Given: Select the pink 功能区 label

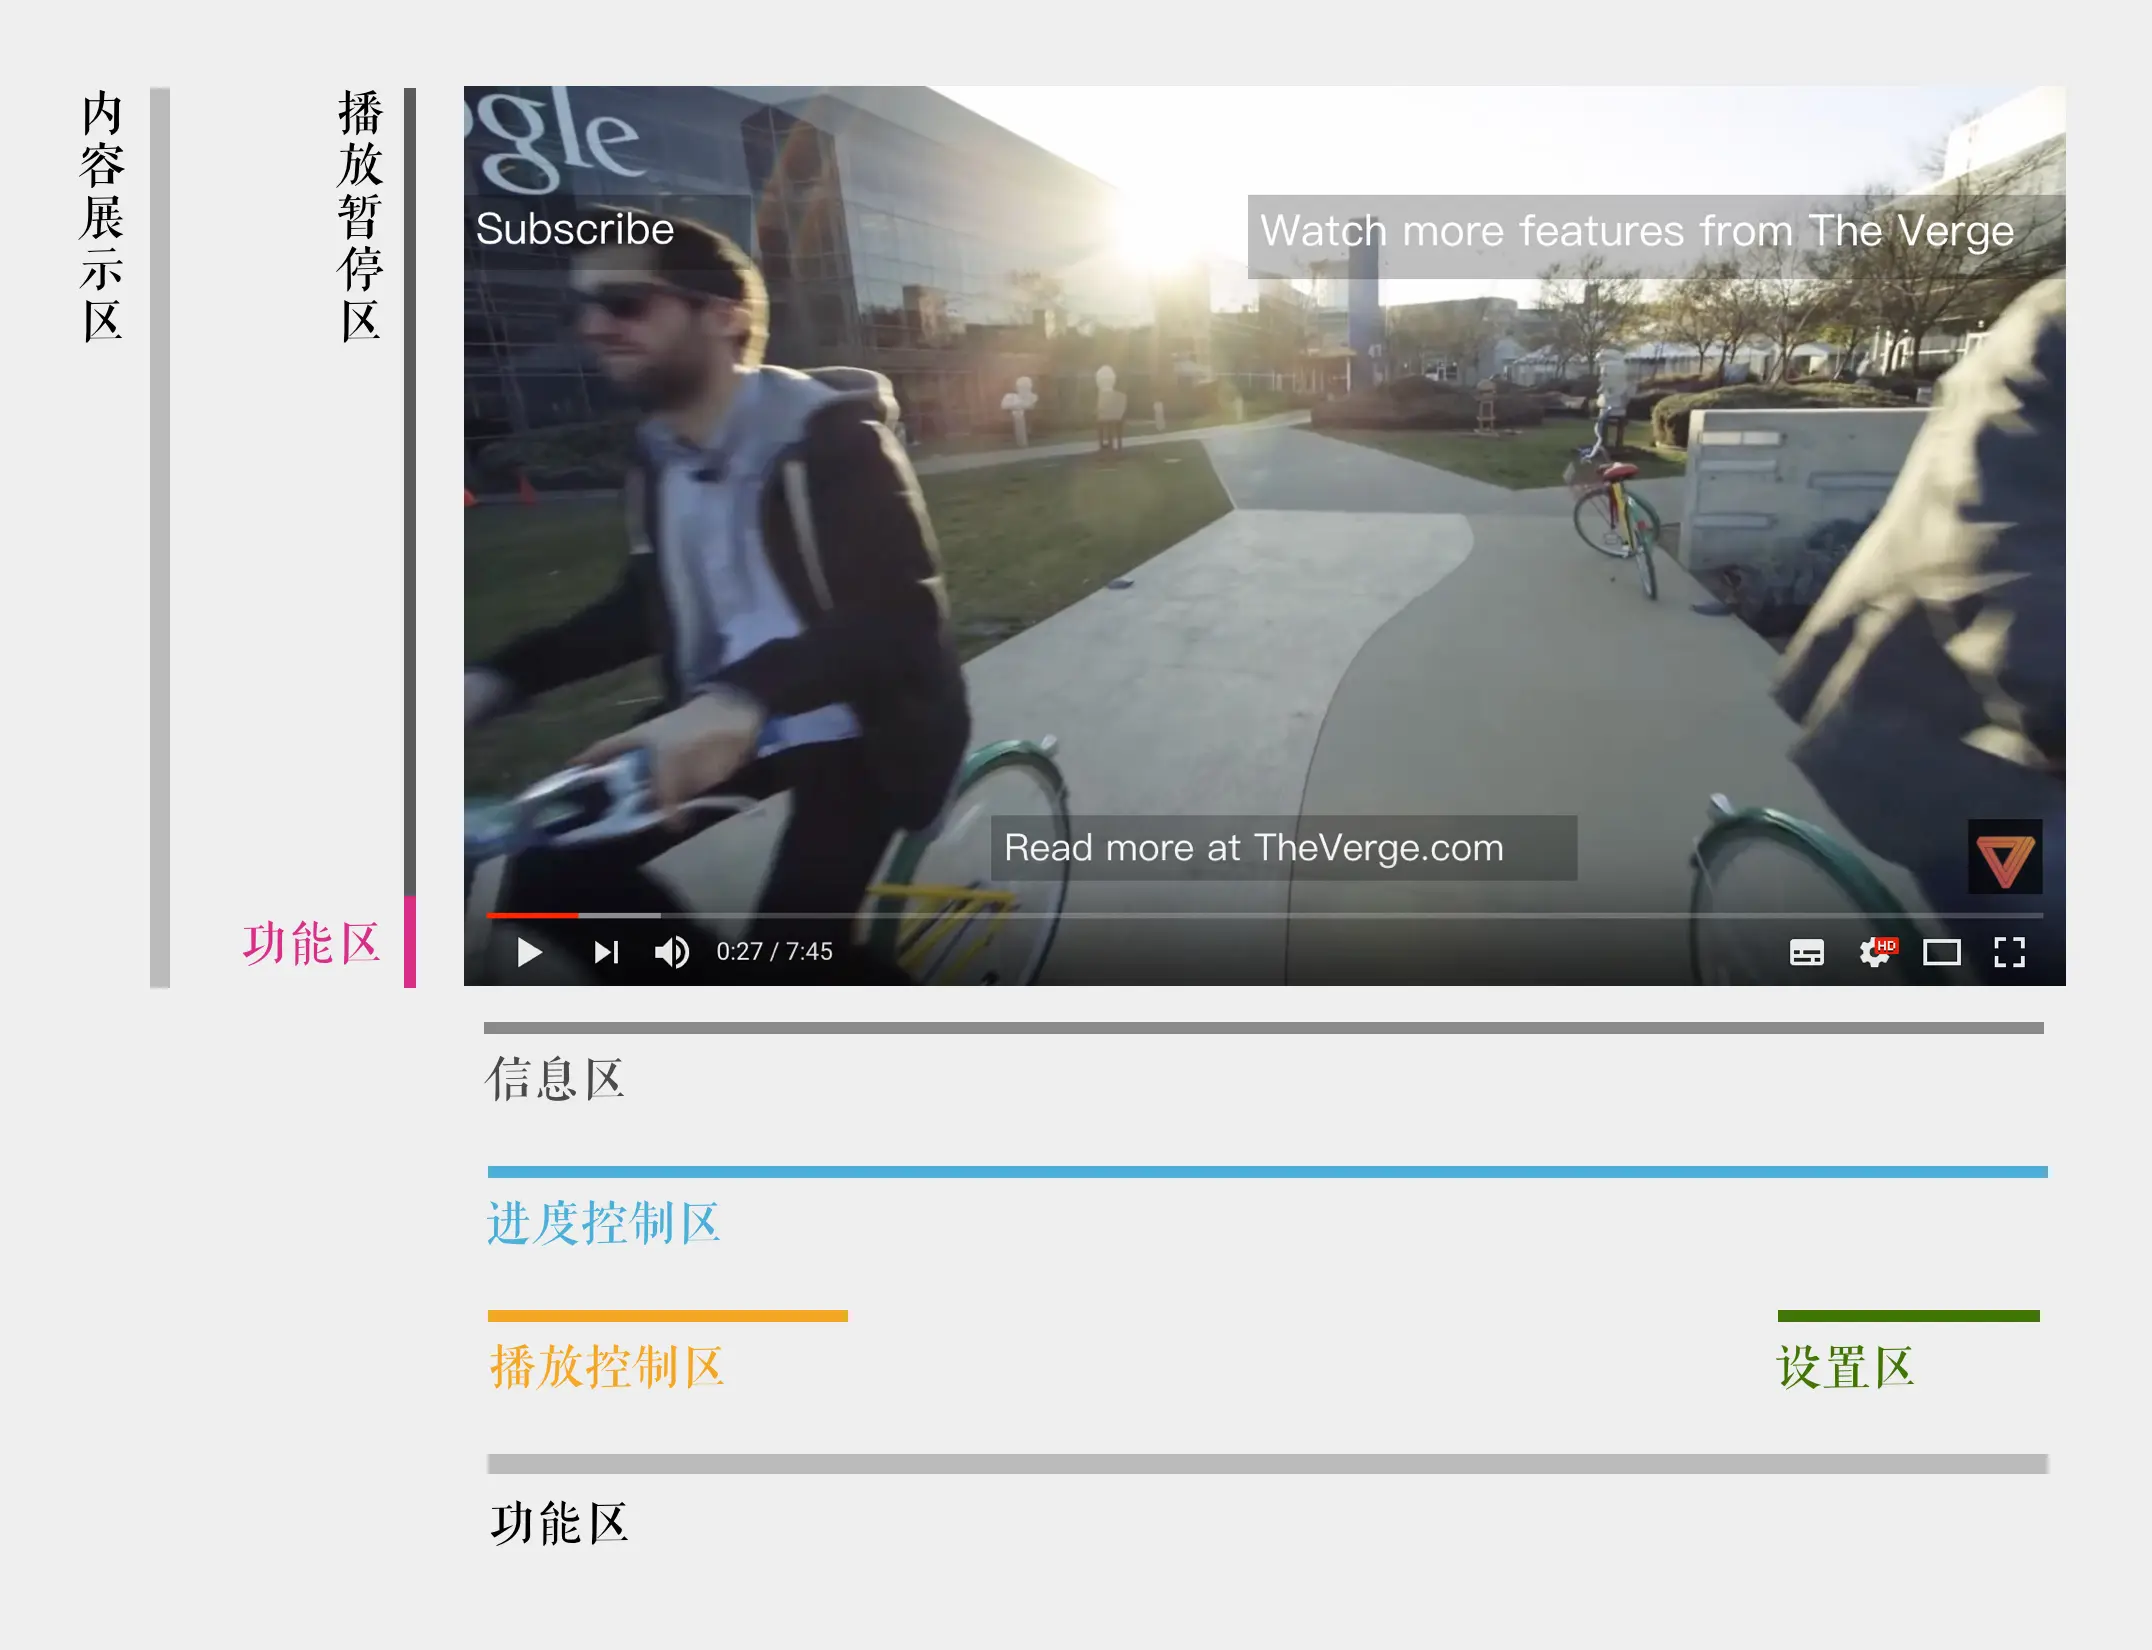Looking at the screenshot, I should tap(311, 943).
